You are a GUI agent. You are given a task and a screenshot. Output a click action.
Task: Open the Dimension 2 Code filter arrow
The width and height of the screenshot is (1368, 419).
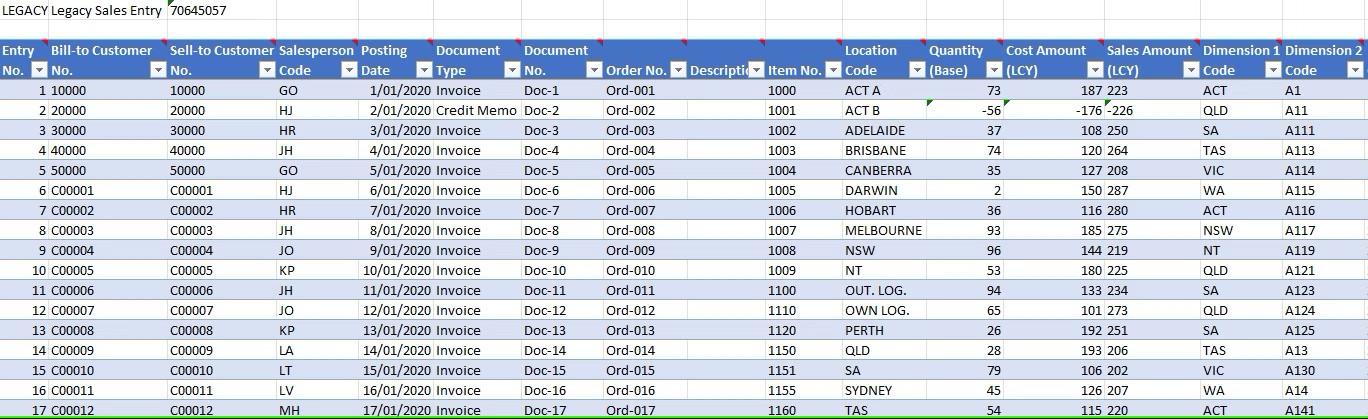point(1355,70)
